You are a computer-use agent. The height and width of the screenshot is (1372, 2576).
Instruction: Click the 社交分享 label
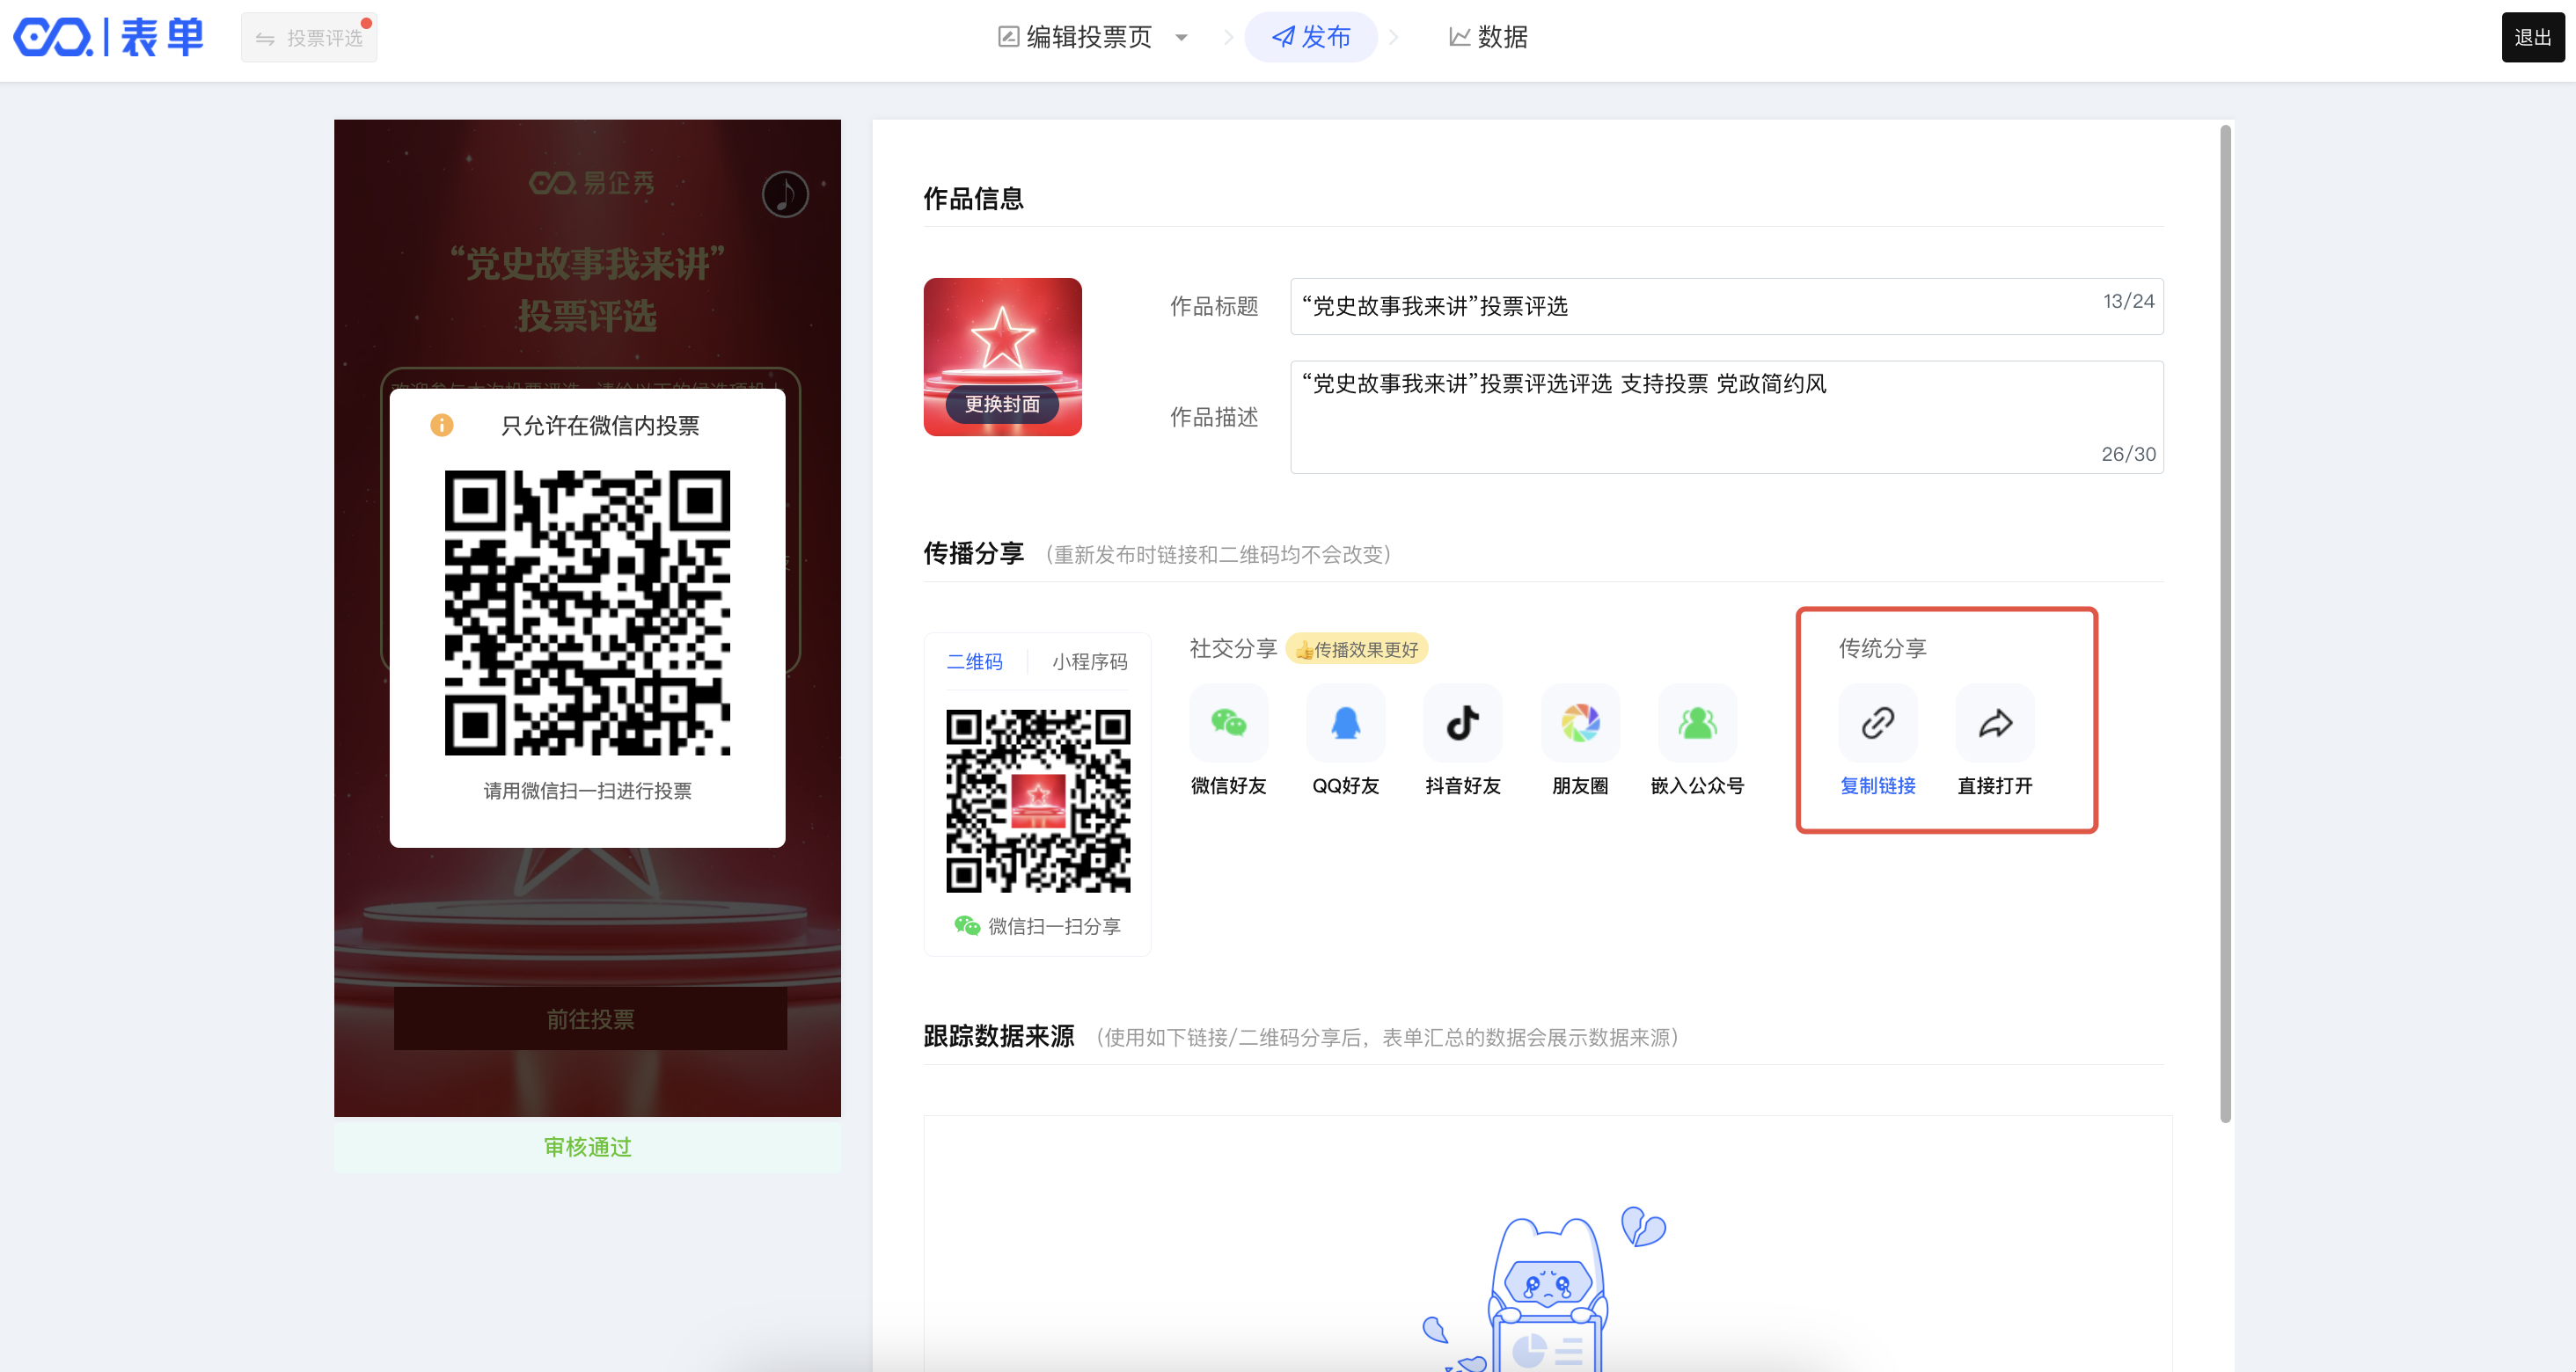pyautogui.click(x=1233, y=648)
